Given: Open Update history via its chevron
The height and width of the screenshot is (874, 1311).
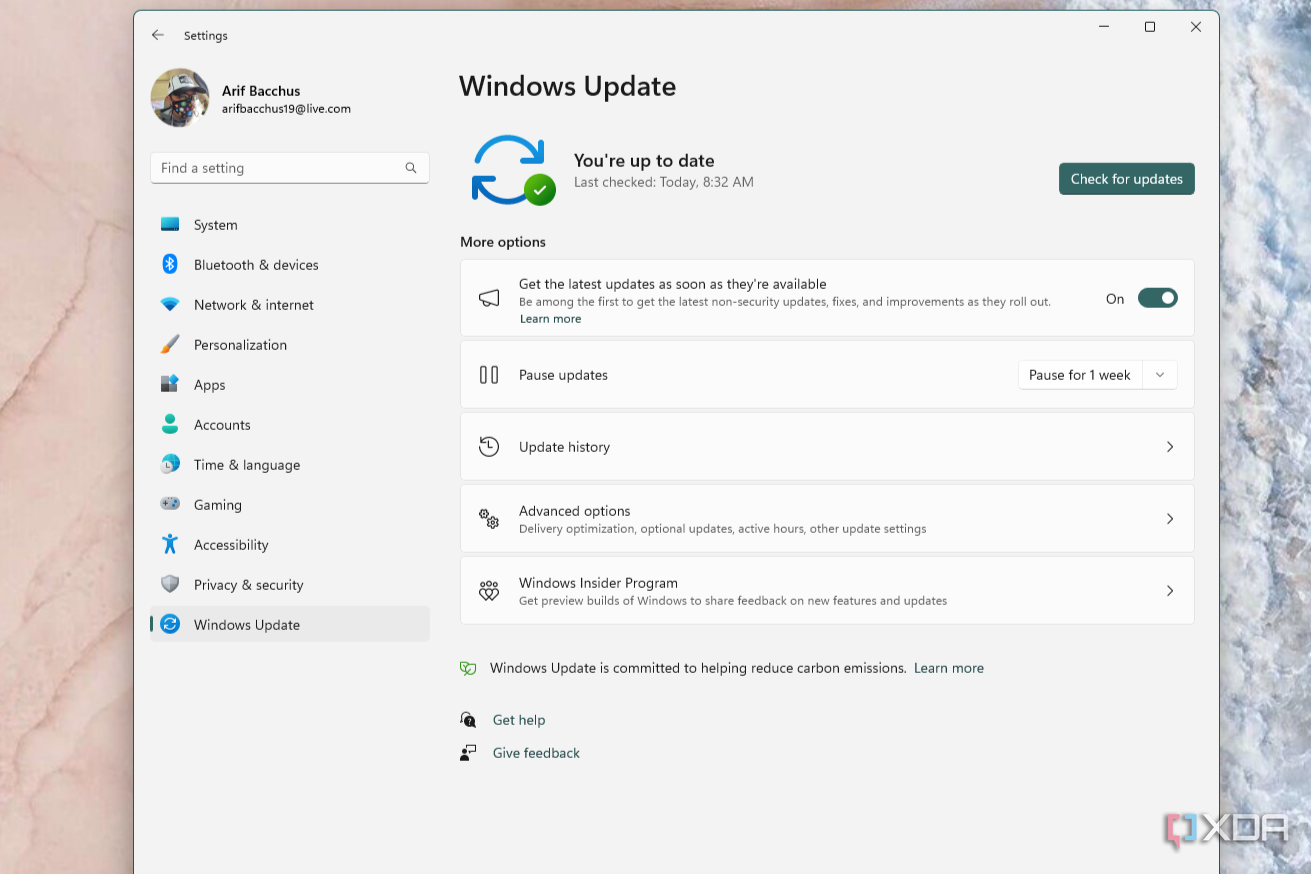Looking at the screenshot, I should coord(1170,447).
